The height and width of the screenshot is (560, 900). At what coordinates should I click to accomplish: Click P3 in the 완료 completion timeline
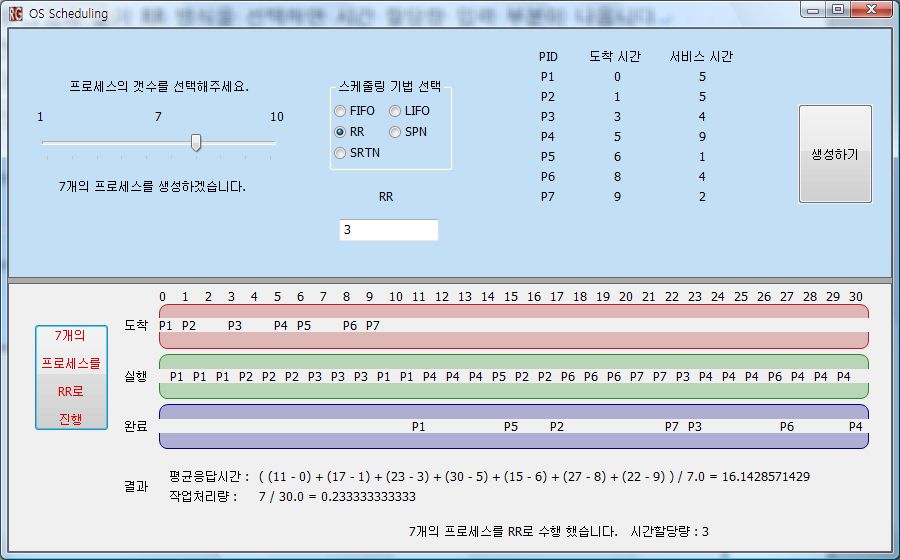[695, 427]
